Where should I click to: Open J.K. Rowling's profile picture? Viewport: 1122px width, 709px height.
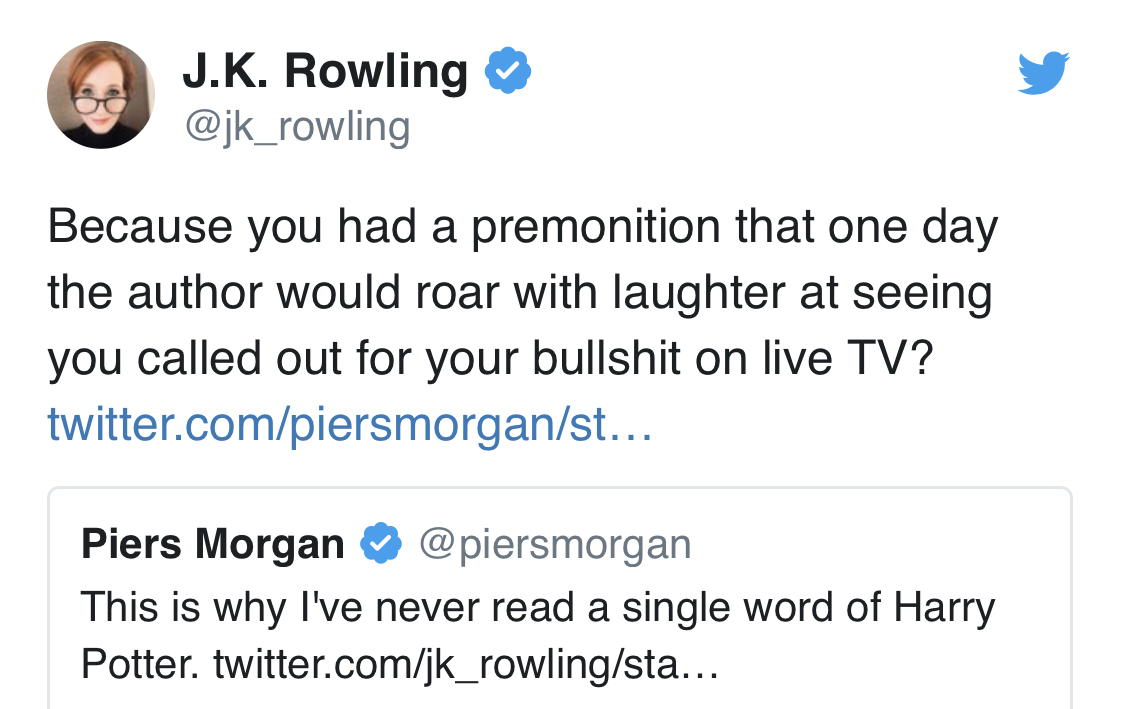(x=101, y=95)
